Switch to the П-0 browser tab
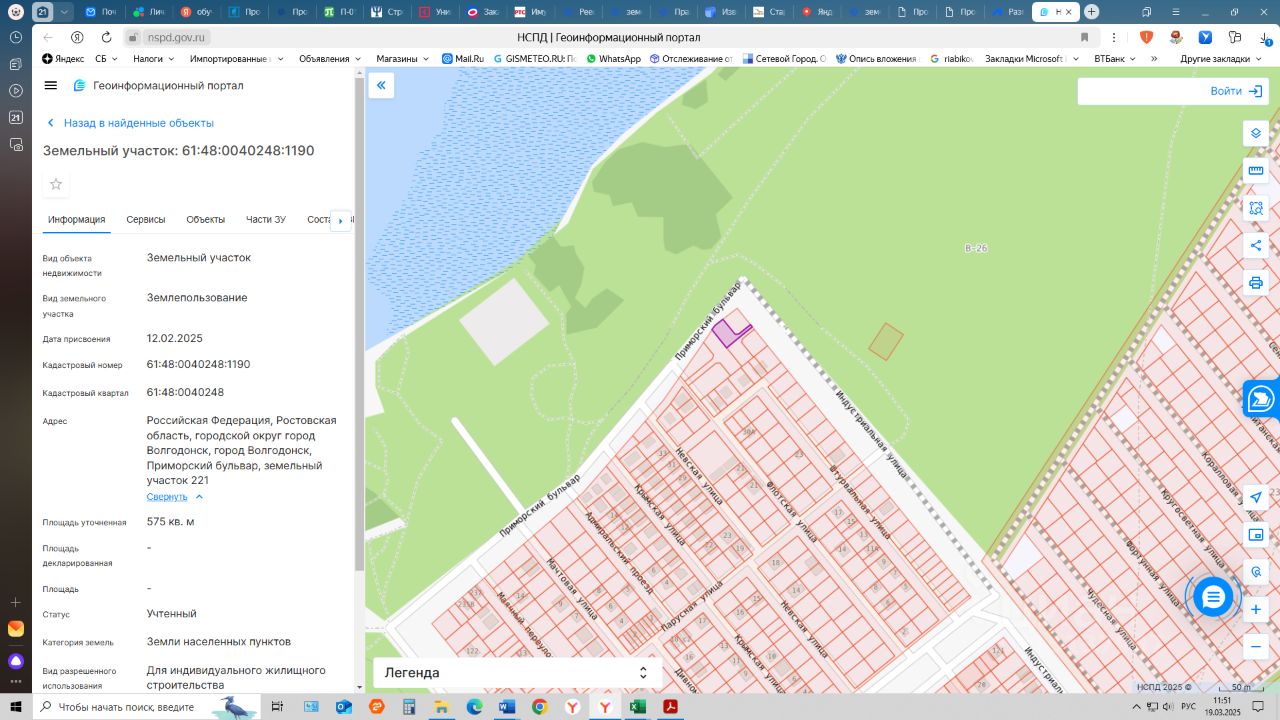Image resolution: width=1280 pixels, height=720 pixels. coord(340,12)
